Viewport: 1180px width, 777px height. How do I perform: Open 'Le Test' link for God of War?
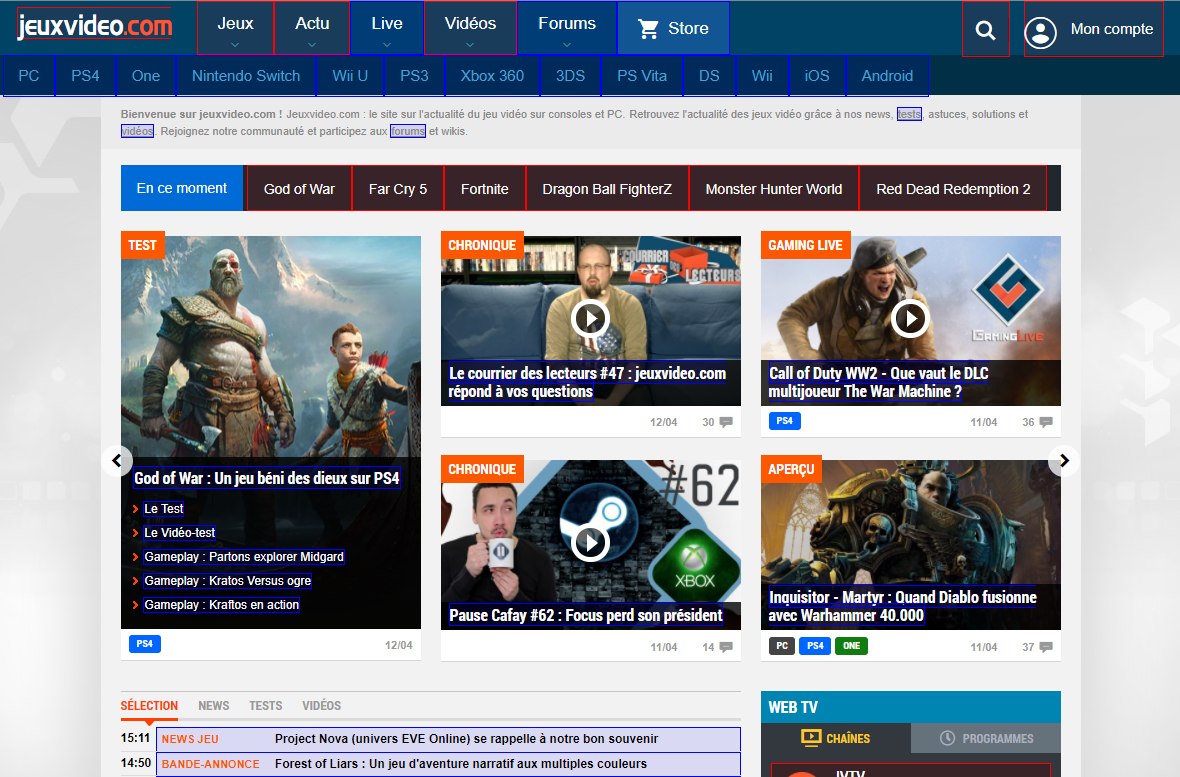click(163, 509)
